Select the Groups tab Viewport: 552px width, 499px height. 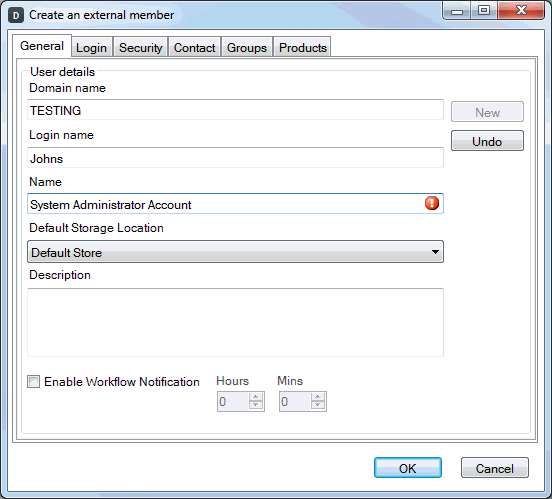pos(247,47)
